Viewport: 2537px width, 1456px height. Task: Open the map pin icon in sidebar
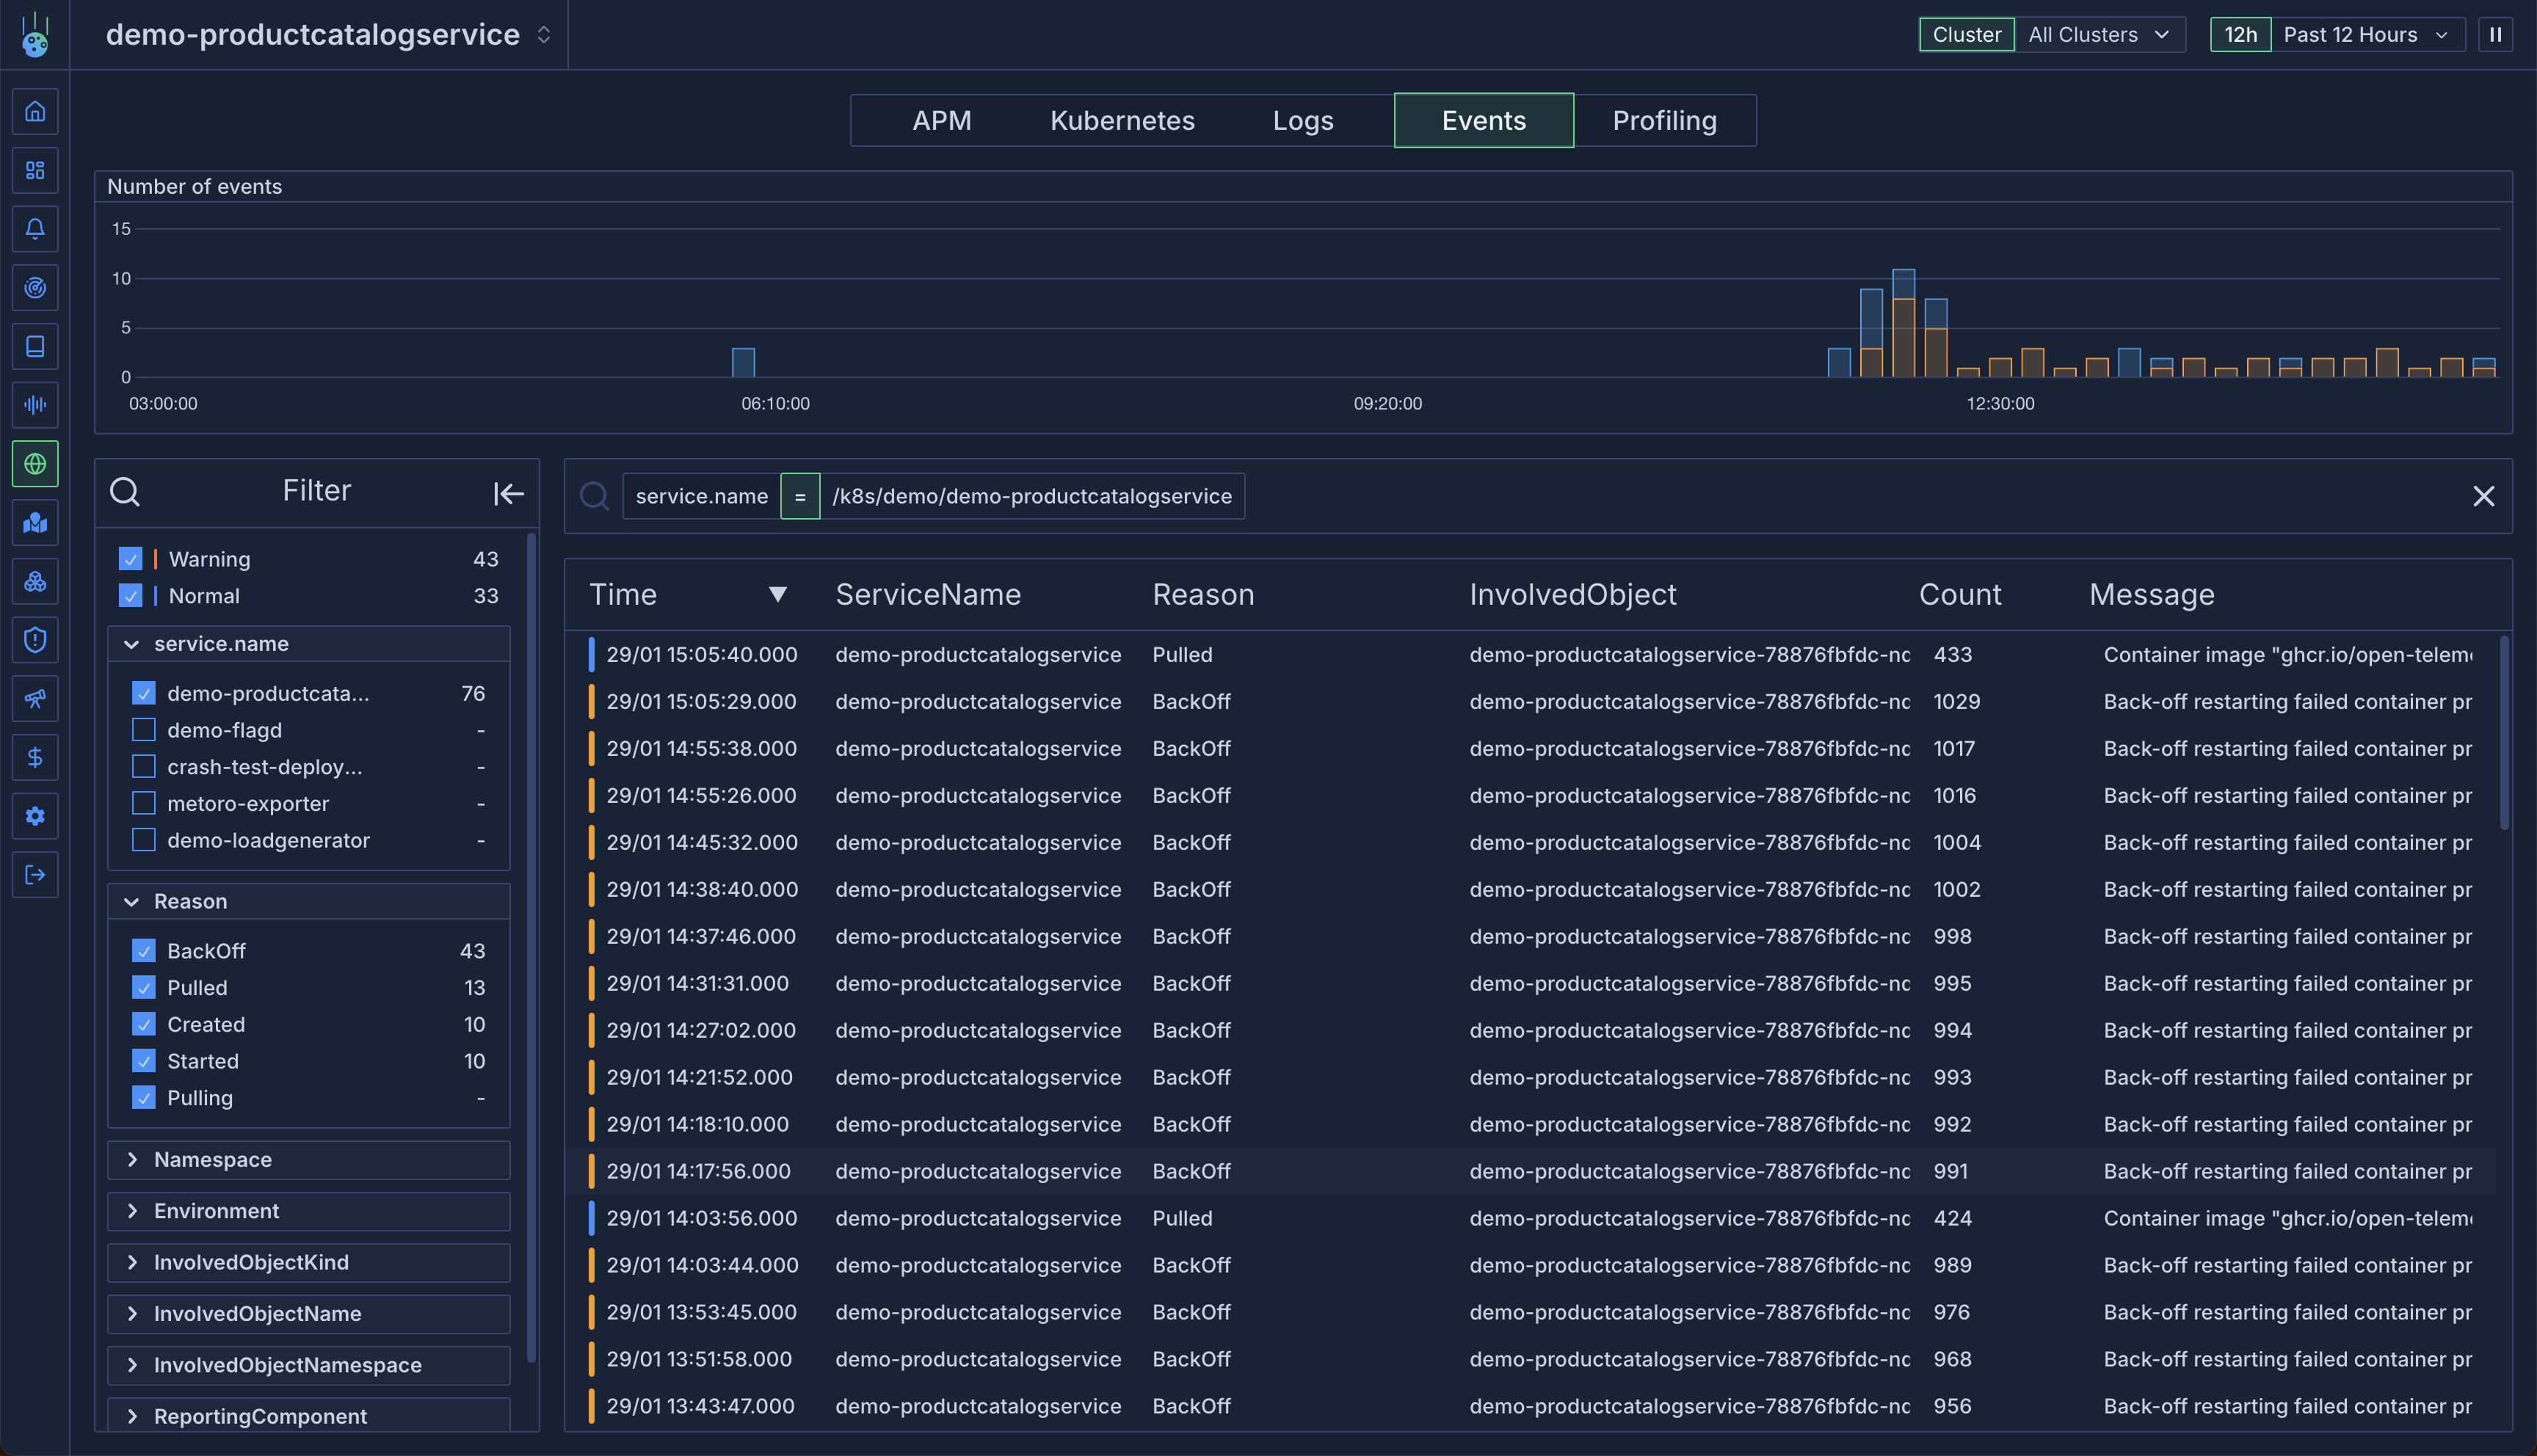tap(35, 523)
